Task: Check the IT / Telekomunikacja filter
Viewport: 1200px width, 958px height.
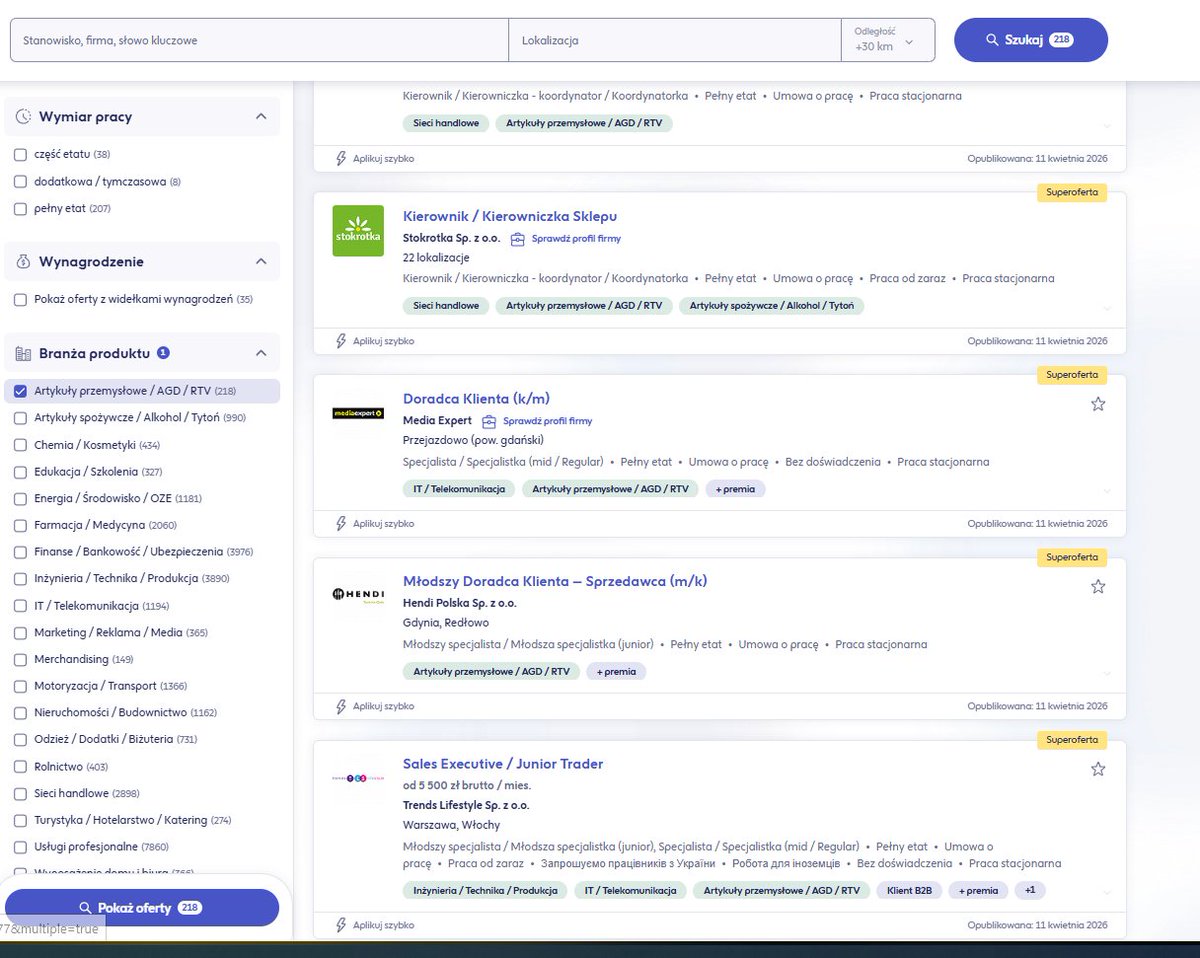Action: pos(20,605)
